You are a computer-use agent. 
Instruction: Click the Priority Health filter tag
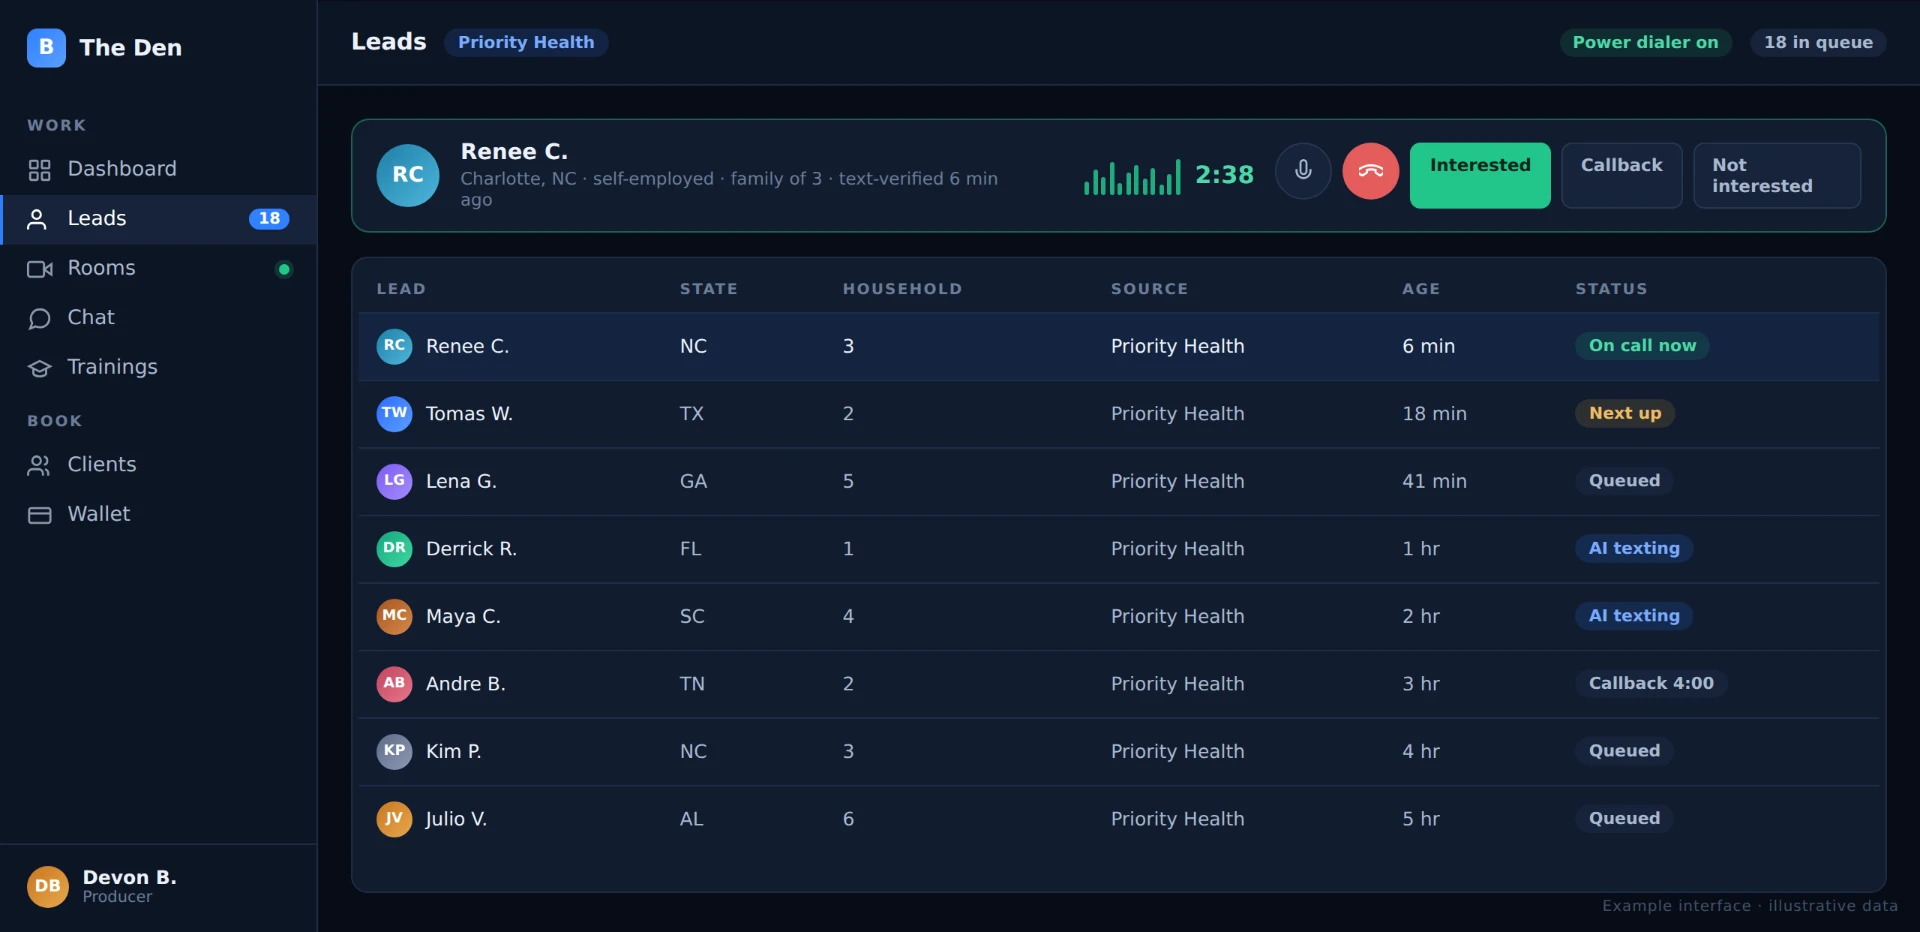click(x=526, y=42)
